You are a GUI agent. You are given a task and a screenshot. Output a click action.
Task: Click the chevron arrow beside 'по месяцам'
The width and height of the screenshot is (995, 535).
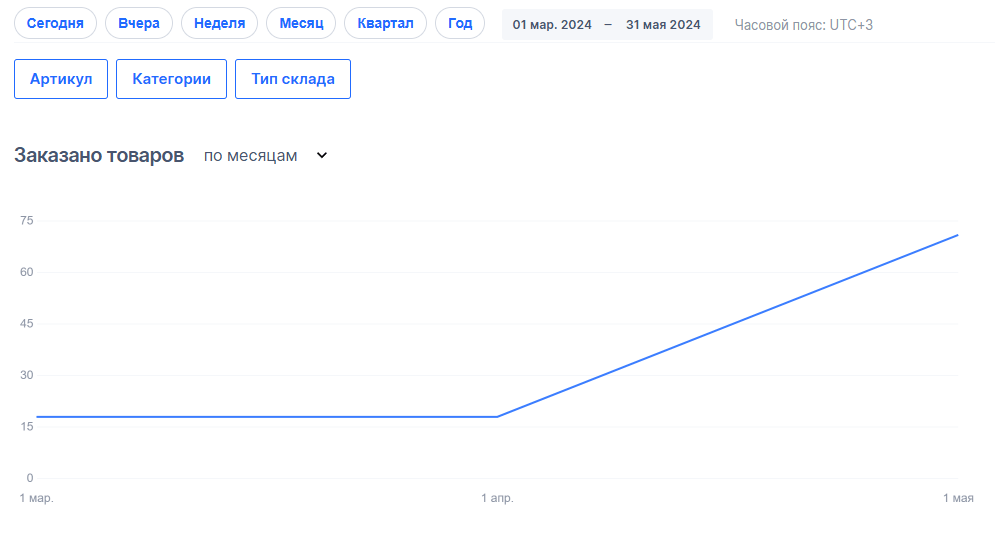click(x=322, y=156)
